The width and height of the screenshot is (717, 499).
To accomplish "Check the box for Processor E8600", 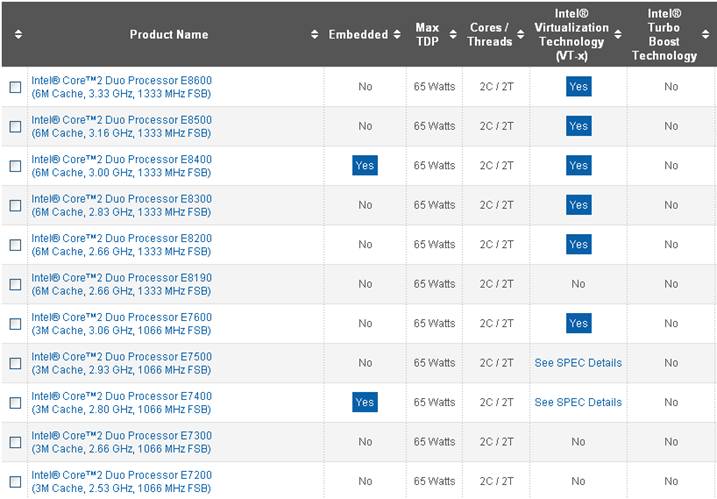I will (x=16, y=87).
